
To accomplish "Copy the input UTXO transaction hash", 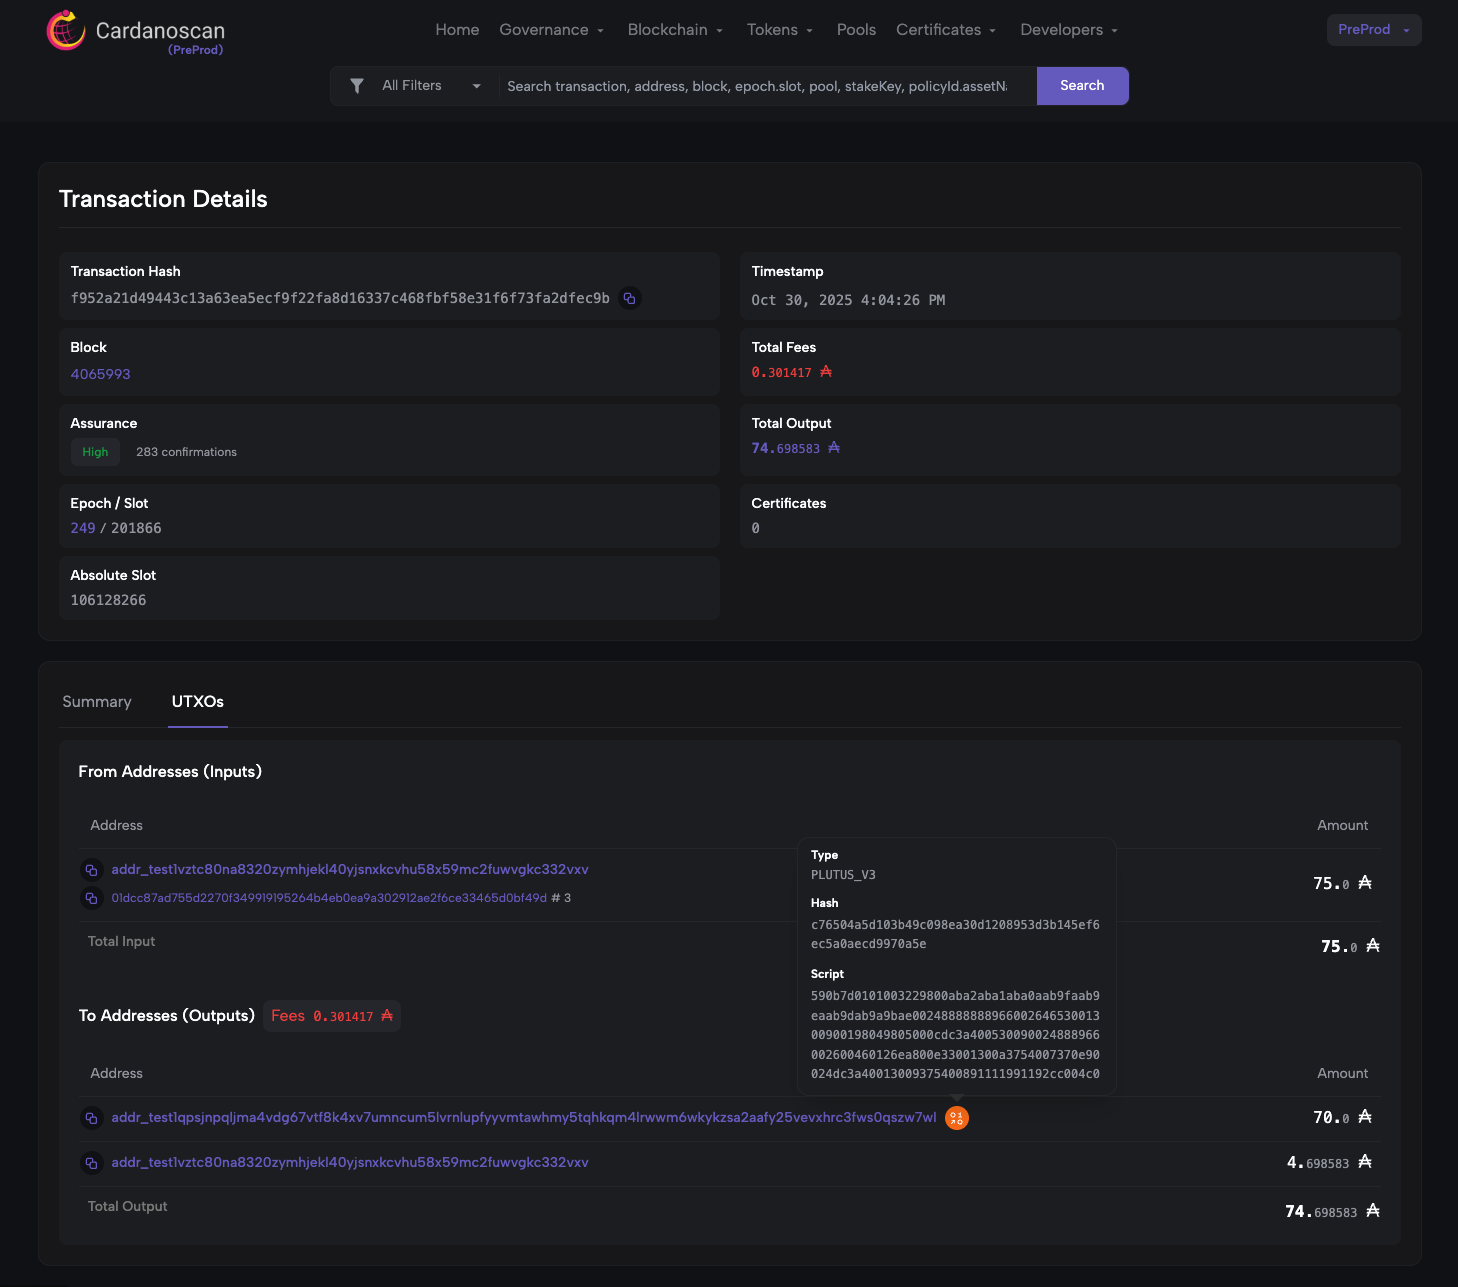I will 91,898.
